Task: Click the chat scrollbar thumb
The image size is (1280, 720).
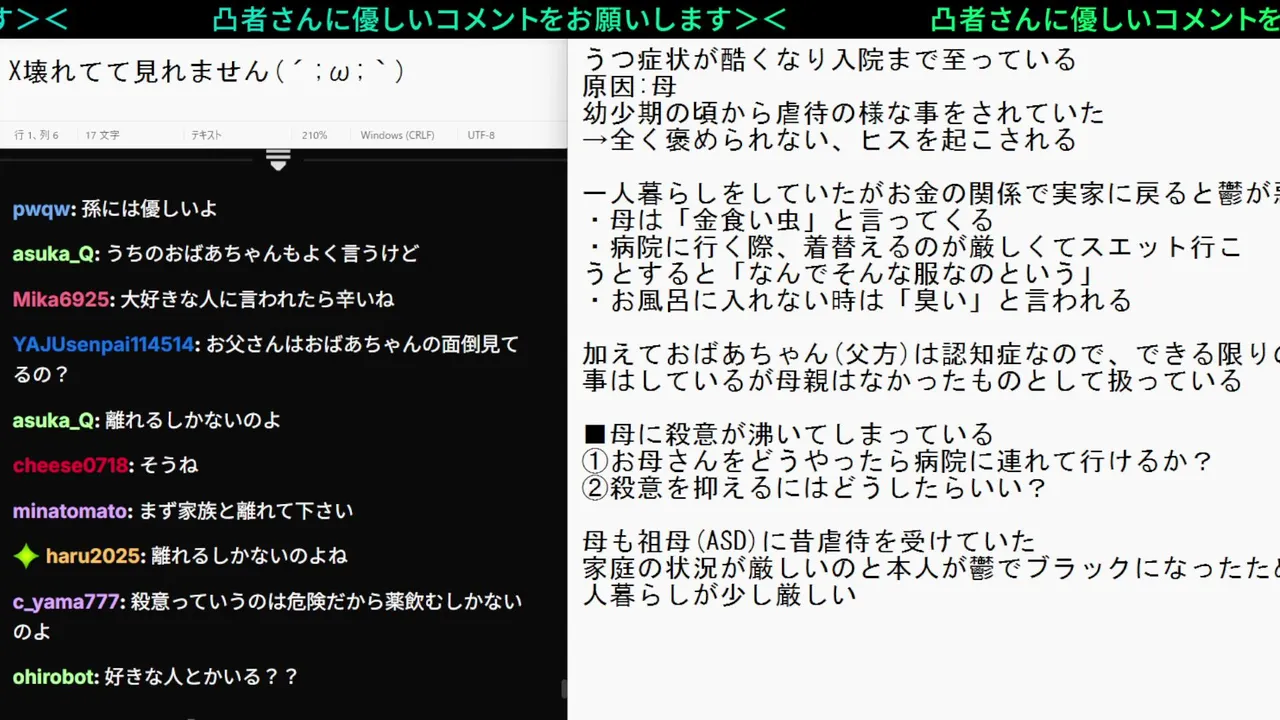Action: (564, 689)
